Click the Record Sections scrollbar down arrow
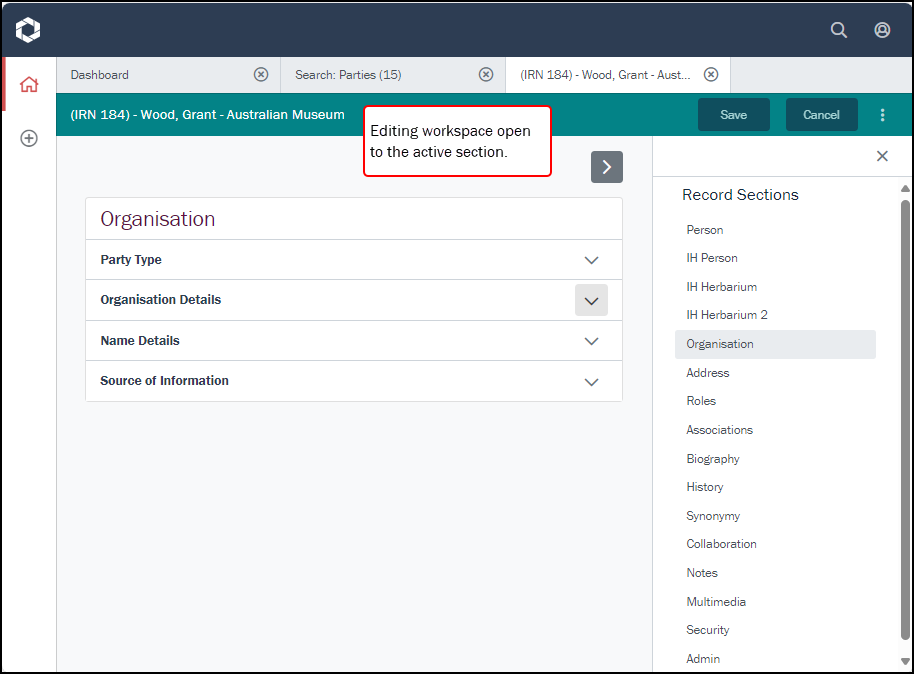 [906, 661]
